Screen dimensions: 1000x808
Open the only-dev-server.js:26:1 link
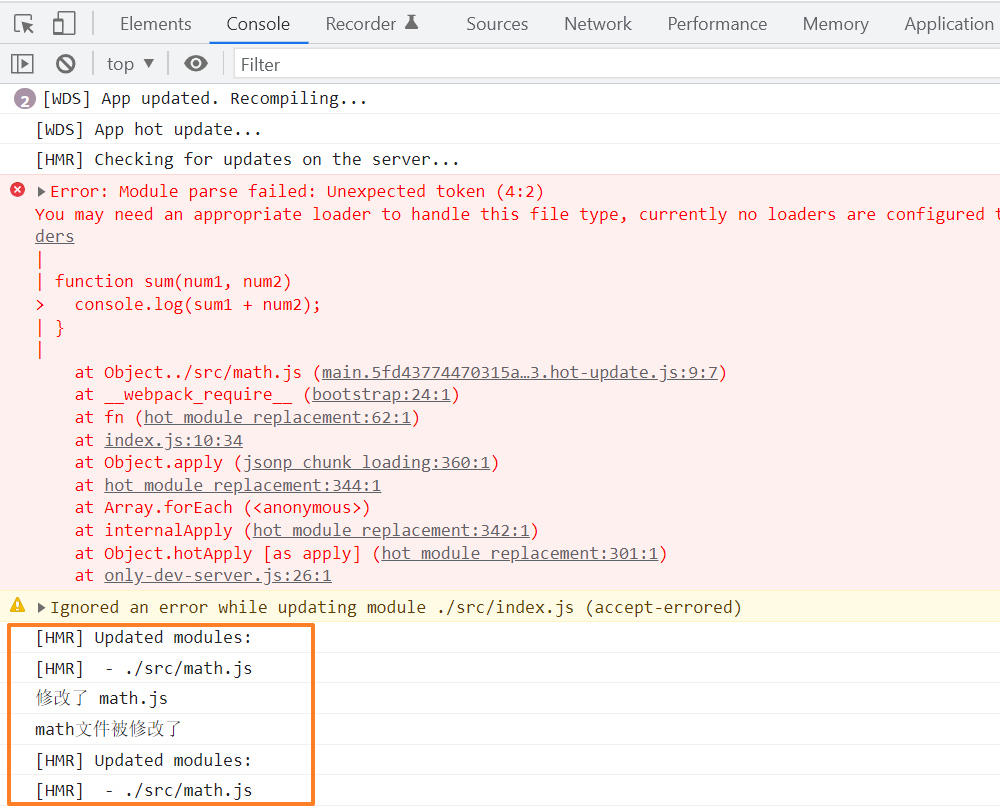(217, 575)
